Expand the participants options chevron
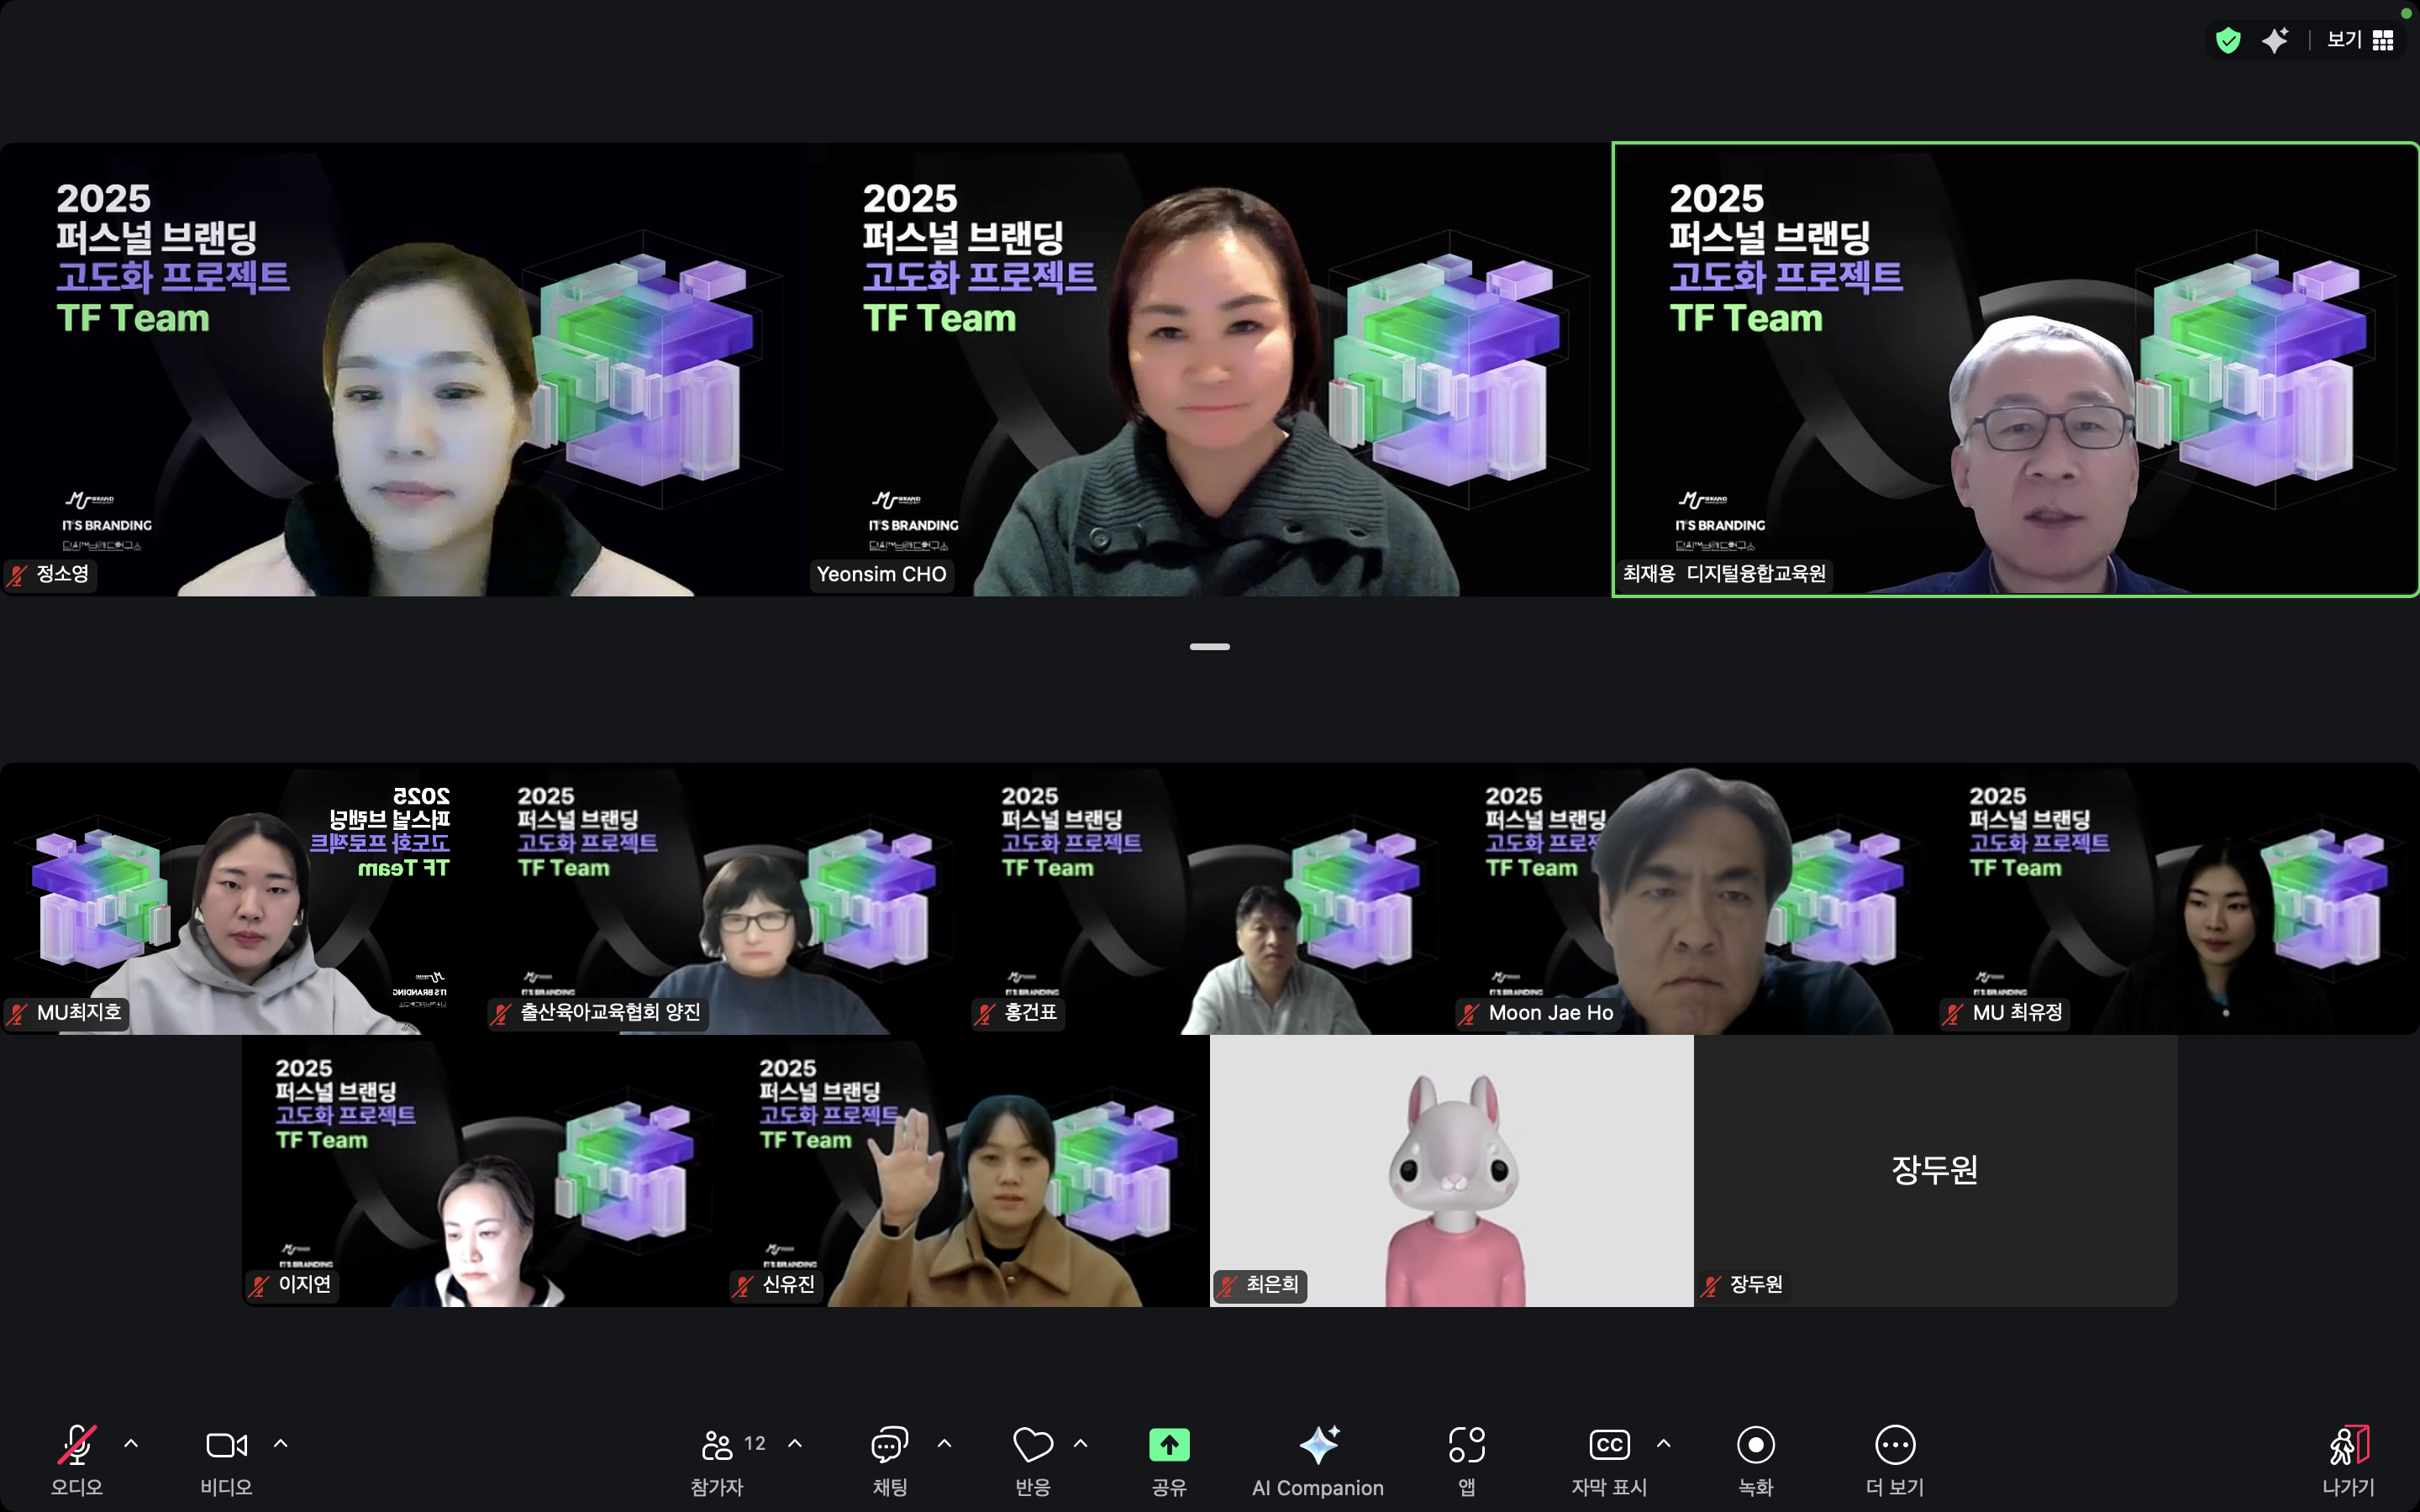 (x=795, y=1444)
